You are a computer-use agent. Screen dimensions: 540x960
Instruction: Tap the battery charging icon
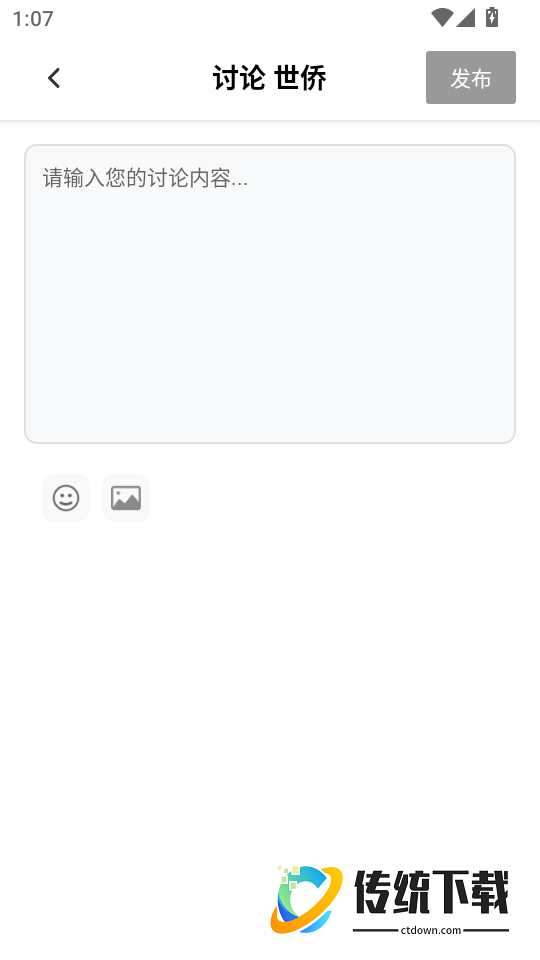coord(492,17)
